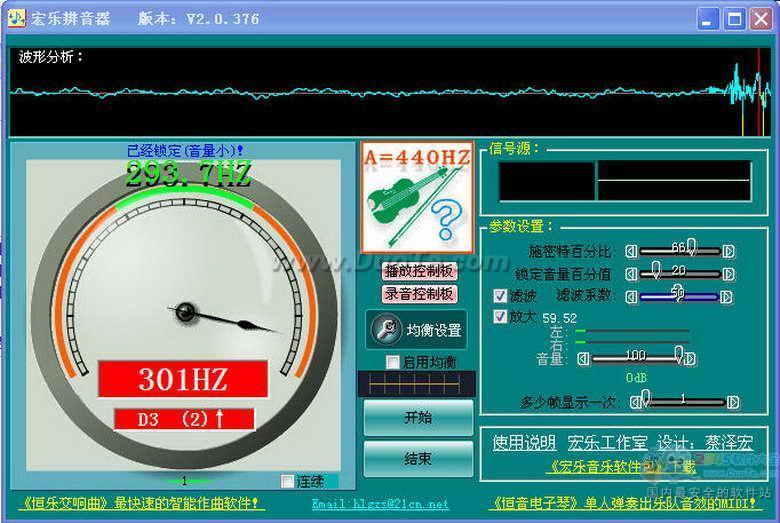Screen dimensions: 780x523
Task: Decrease 多少帧显示一次 with left arrow
Action: pos(635,402)
